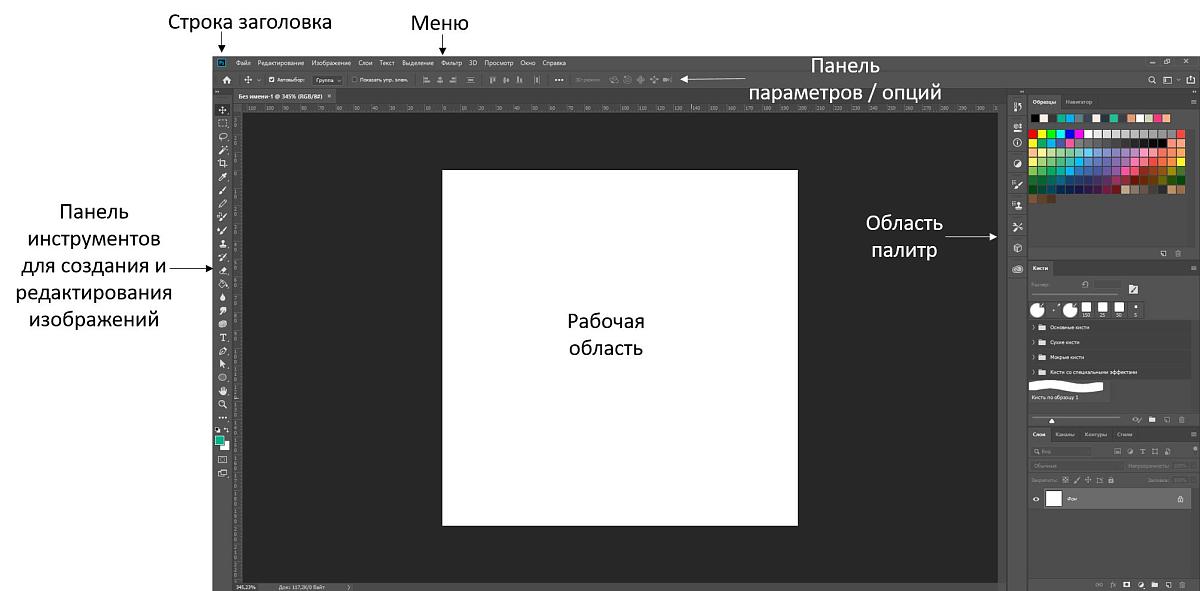Select the Eyedropper tool

[222, 177]
